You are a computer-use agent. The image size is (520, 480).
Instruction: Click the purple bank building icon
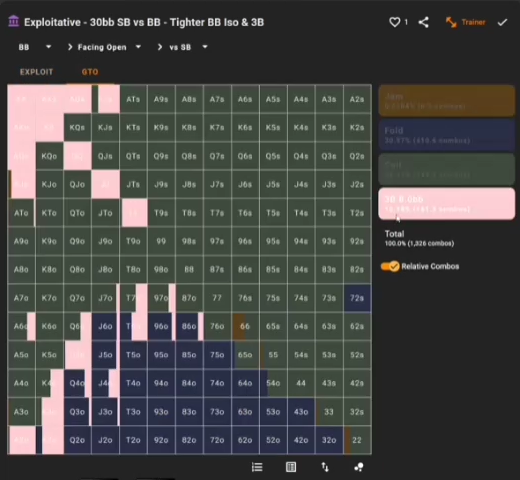point(13,22)
